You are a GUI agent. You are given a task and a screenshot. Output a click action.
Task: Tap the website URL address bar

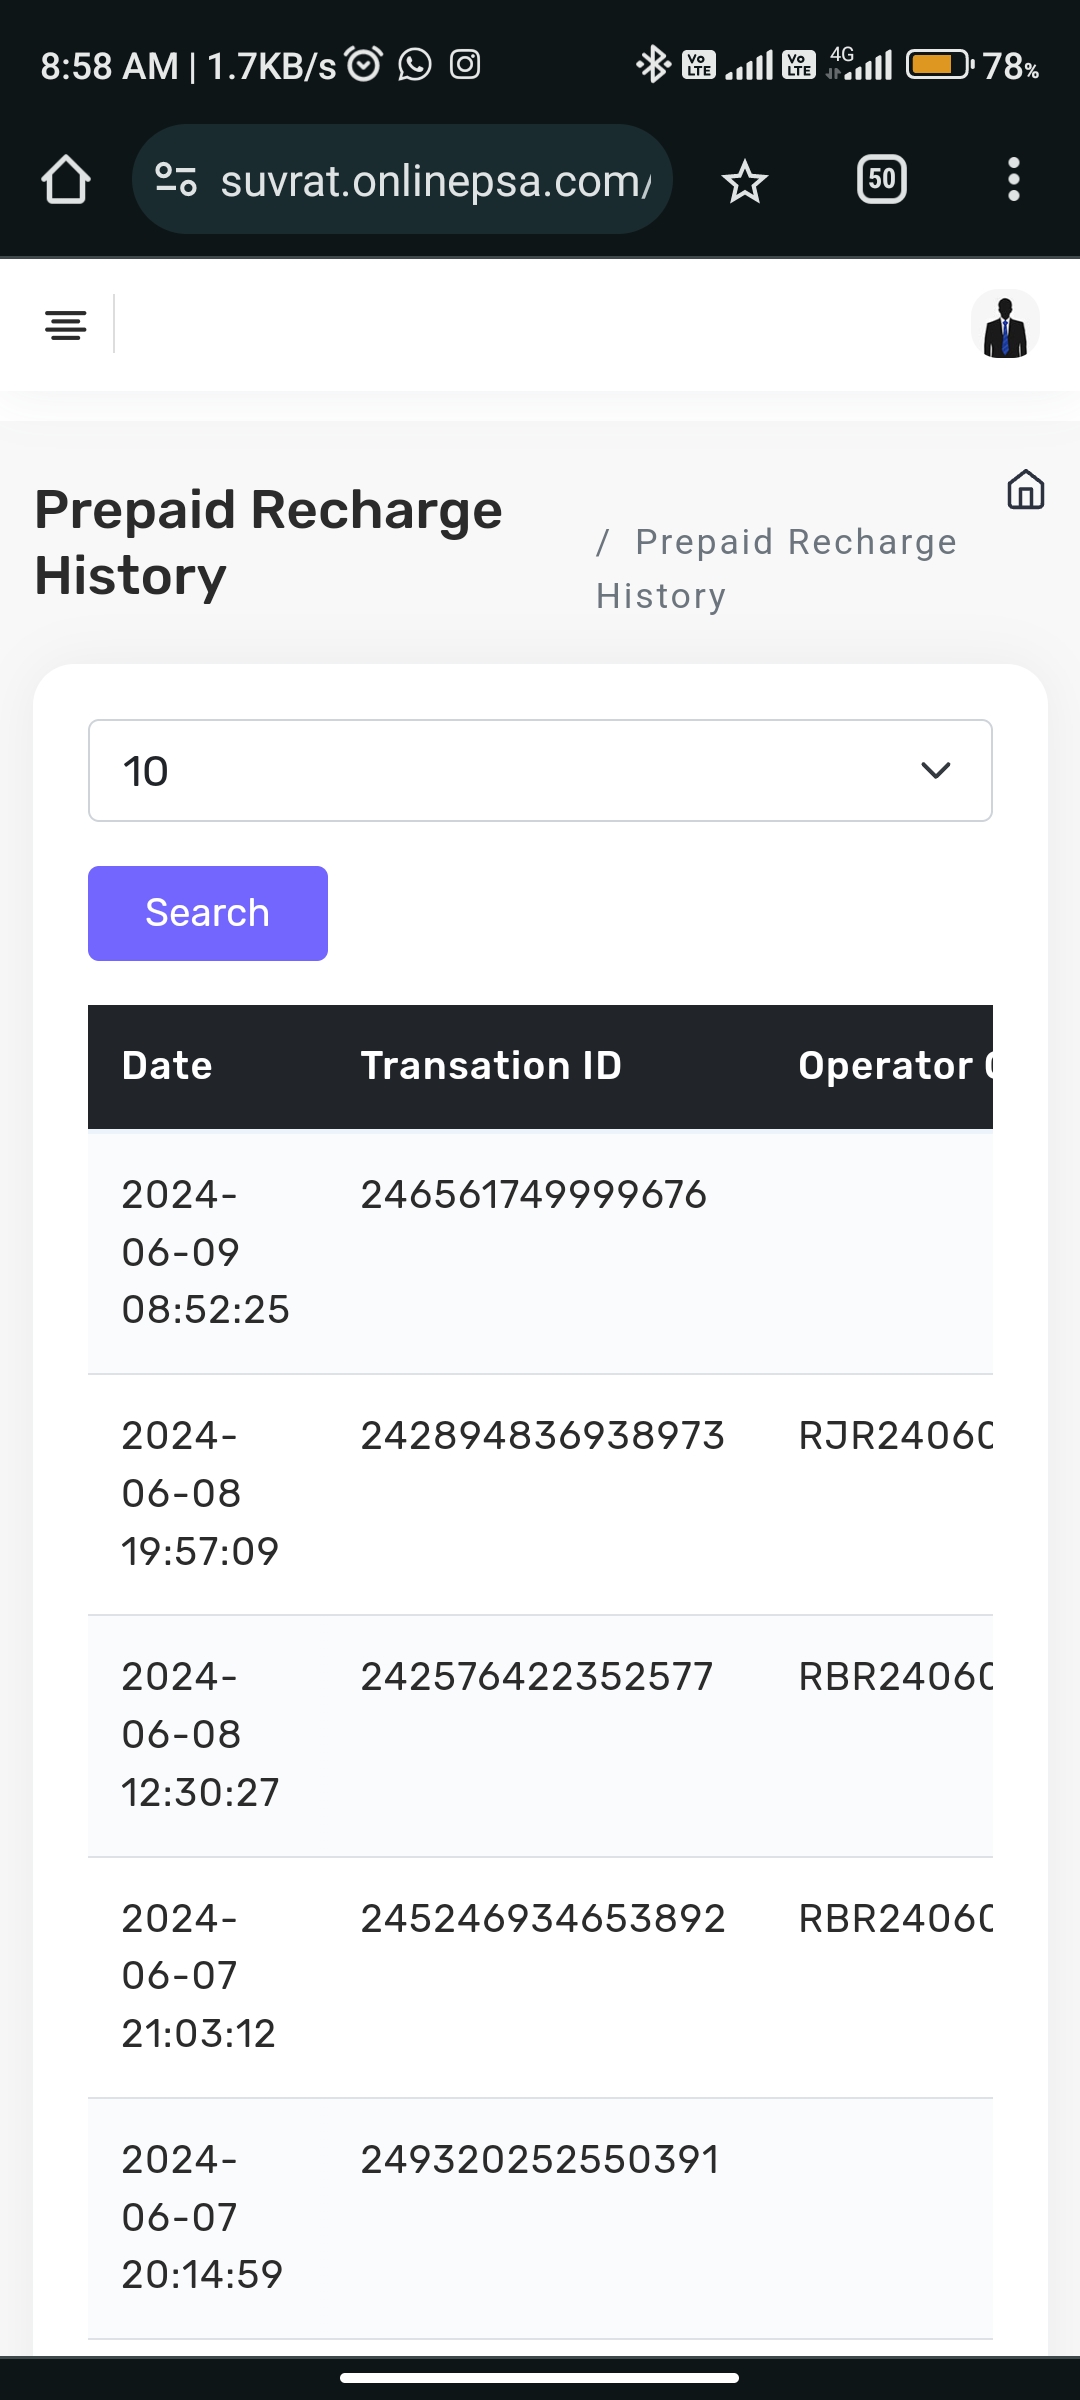(436, 181)
